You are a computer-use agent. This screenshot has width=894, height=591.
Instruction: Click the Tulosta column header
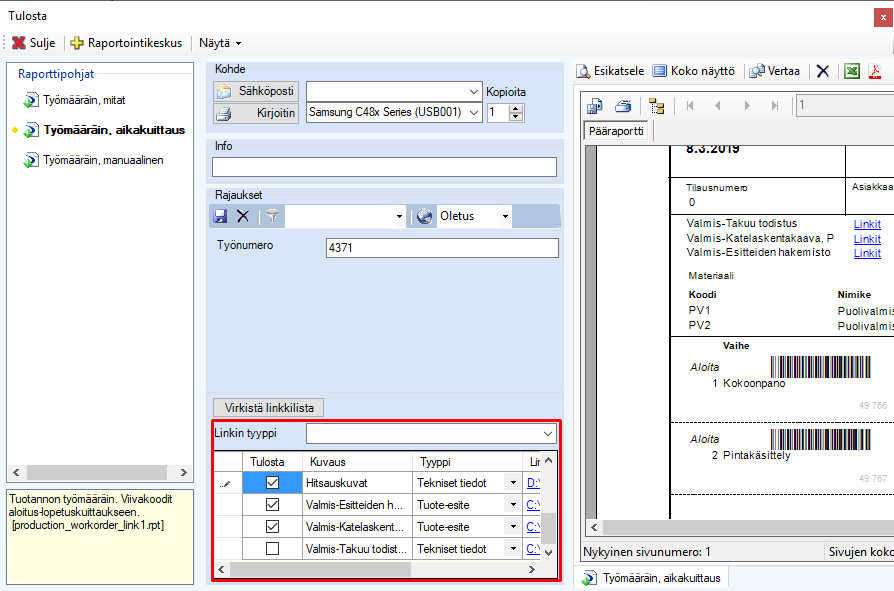click(273, 462)
